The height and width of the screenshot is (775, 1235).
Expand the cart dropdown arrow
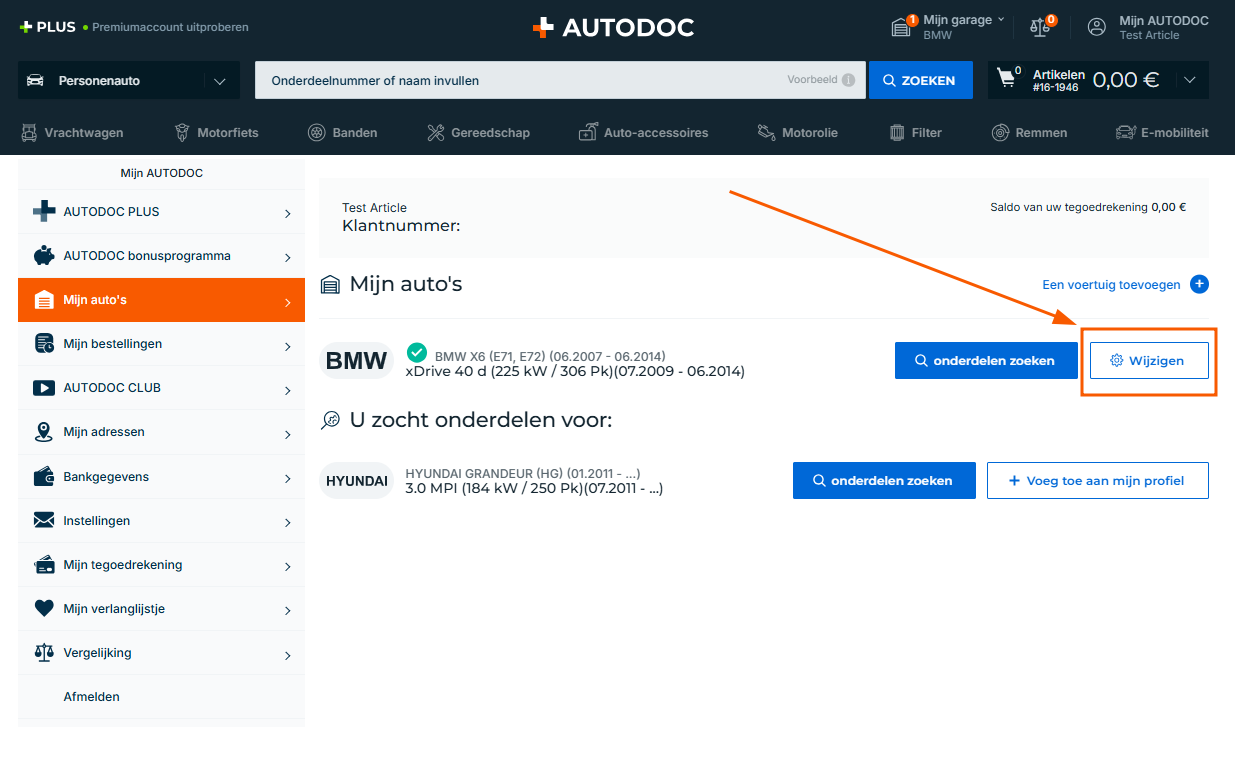(x=1189, y=80)
